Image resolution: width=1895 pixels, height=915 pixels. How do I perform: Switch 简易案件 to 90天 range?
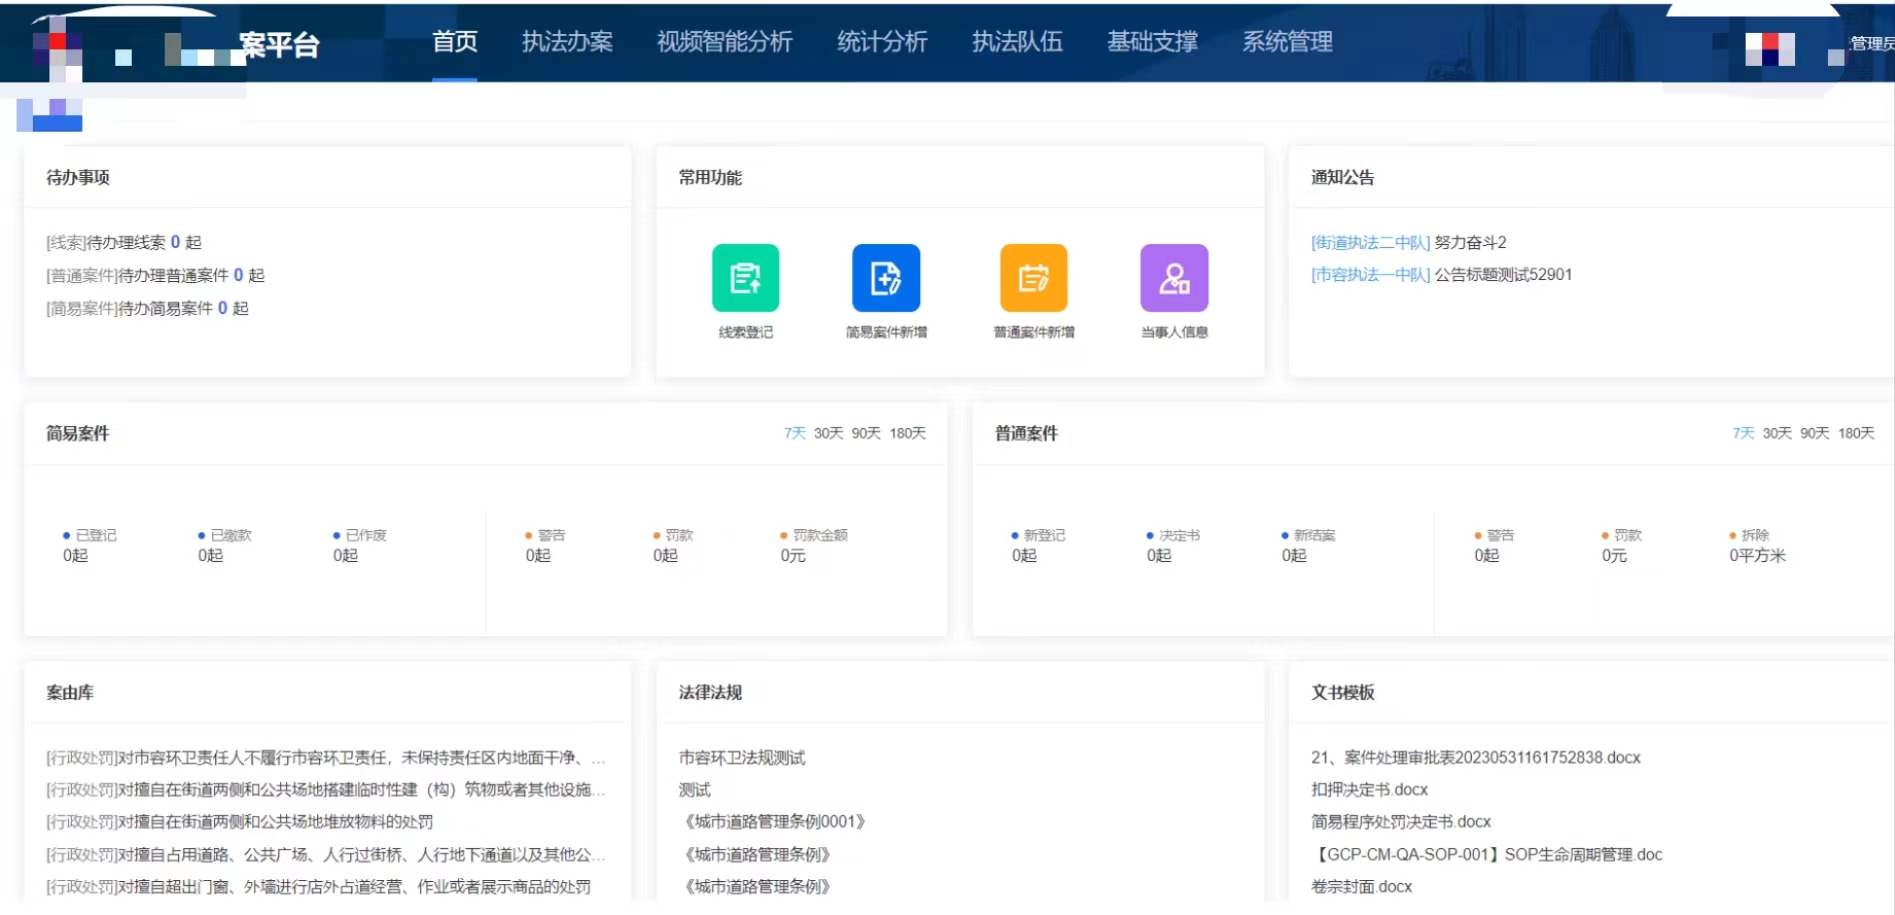click(866, 433)
